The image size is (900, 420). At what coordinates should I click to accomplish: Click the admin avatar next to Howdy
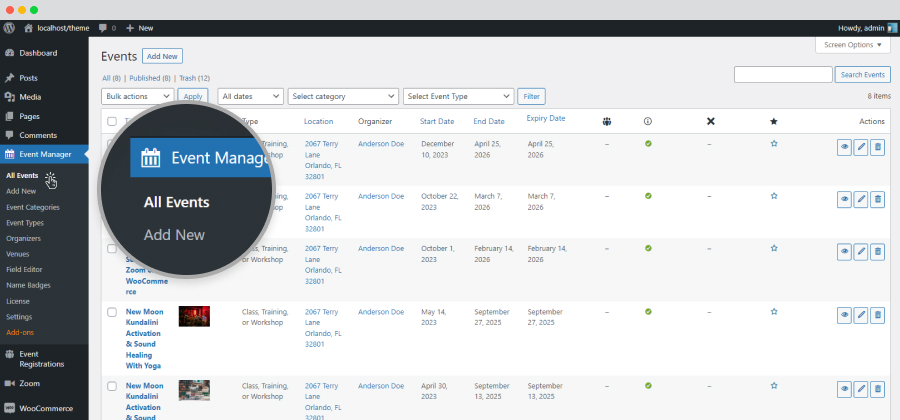pyautogui.click(x=892, y=28)
